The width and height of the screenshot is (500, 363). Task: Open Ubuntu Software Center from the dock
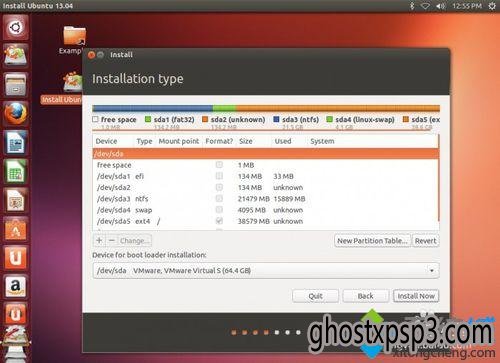16,229
